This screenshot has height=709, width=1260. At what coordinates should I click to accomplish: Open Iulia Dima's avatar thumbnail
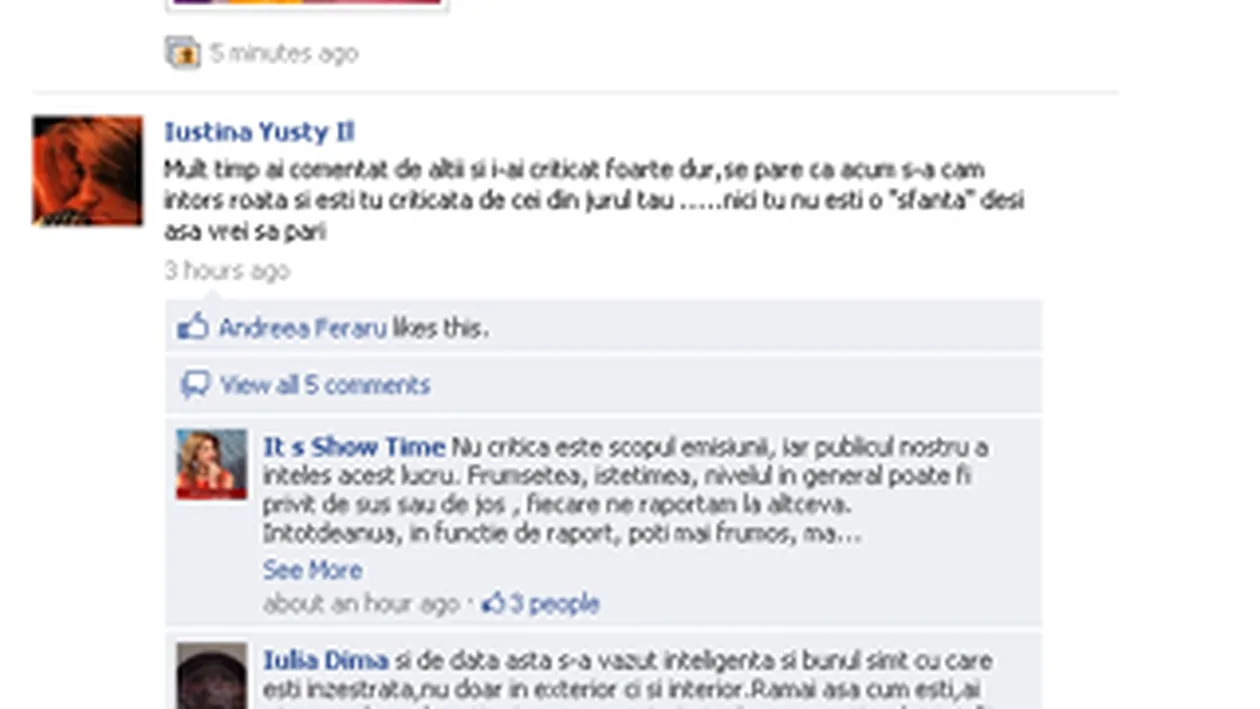211,676
